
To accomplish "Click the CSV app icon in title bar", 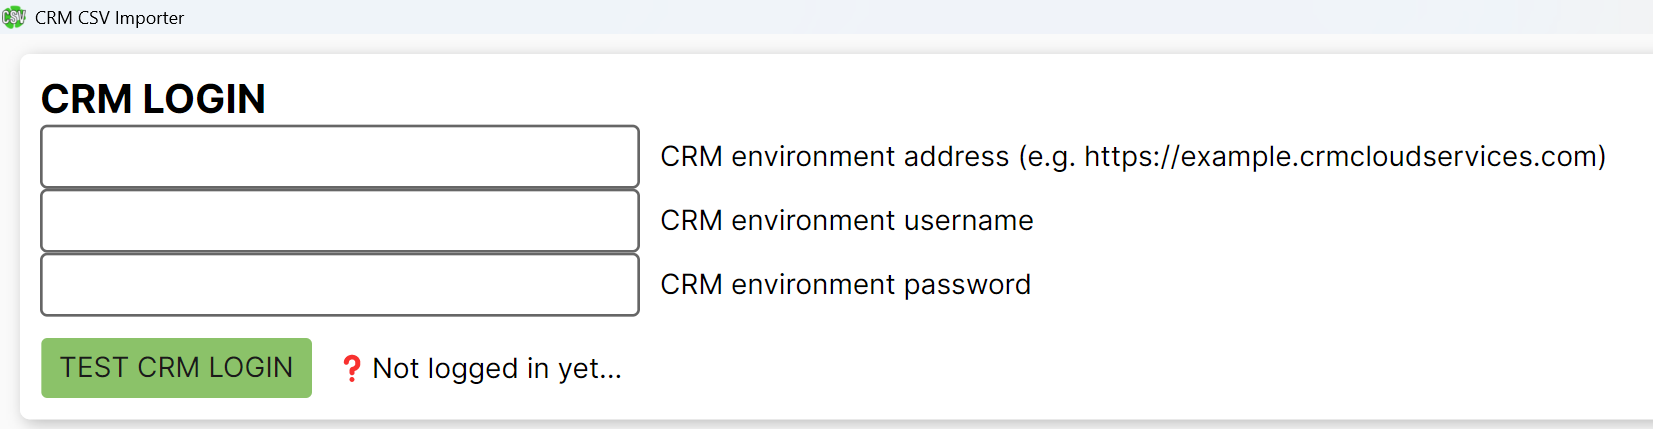I will click(x=14, y=17).
